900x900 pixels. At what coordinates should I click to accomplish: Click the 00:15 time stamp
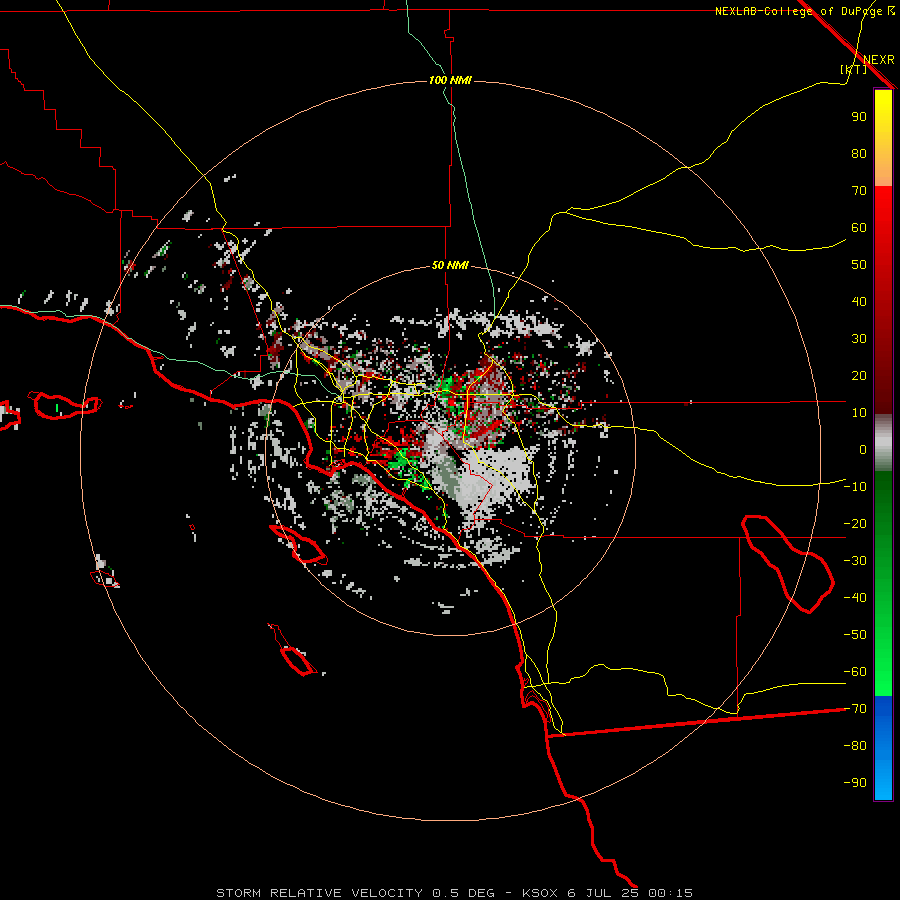point(670,893)
